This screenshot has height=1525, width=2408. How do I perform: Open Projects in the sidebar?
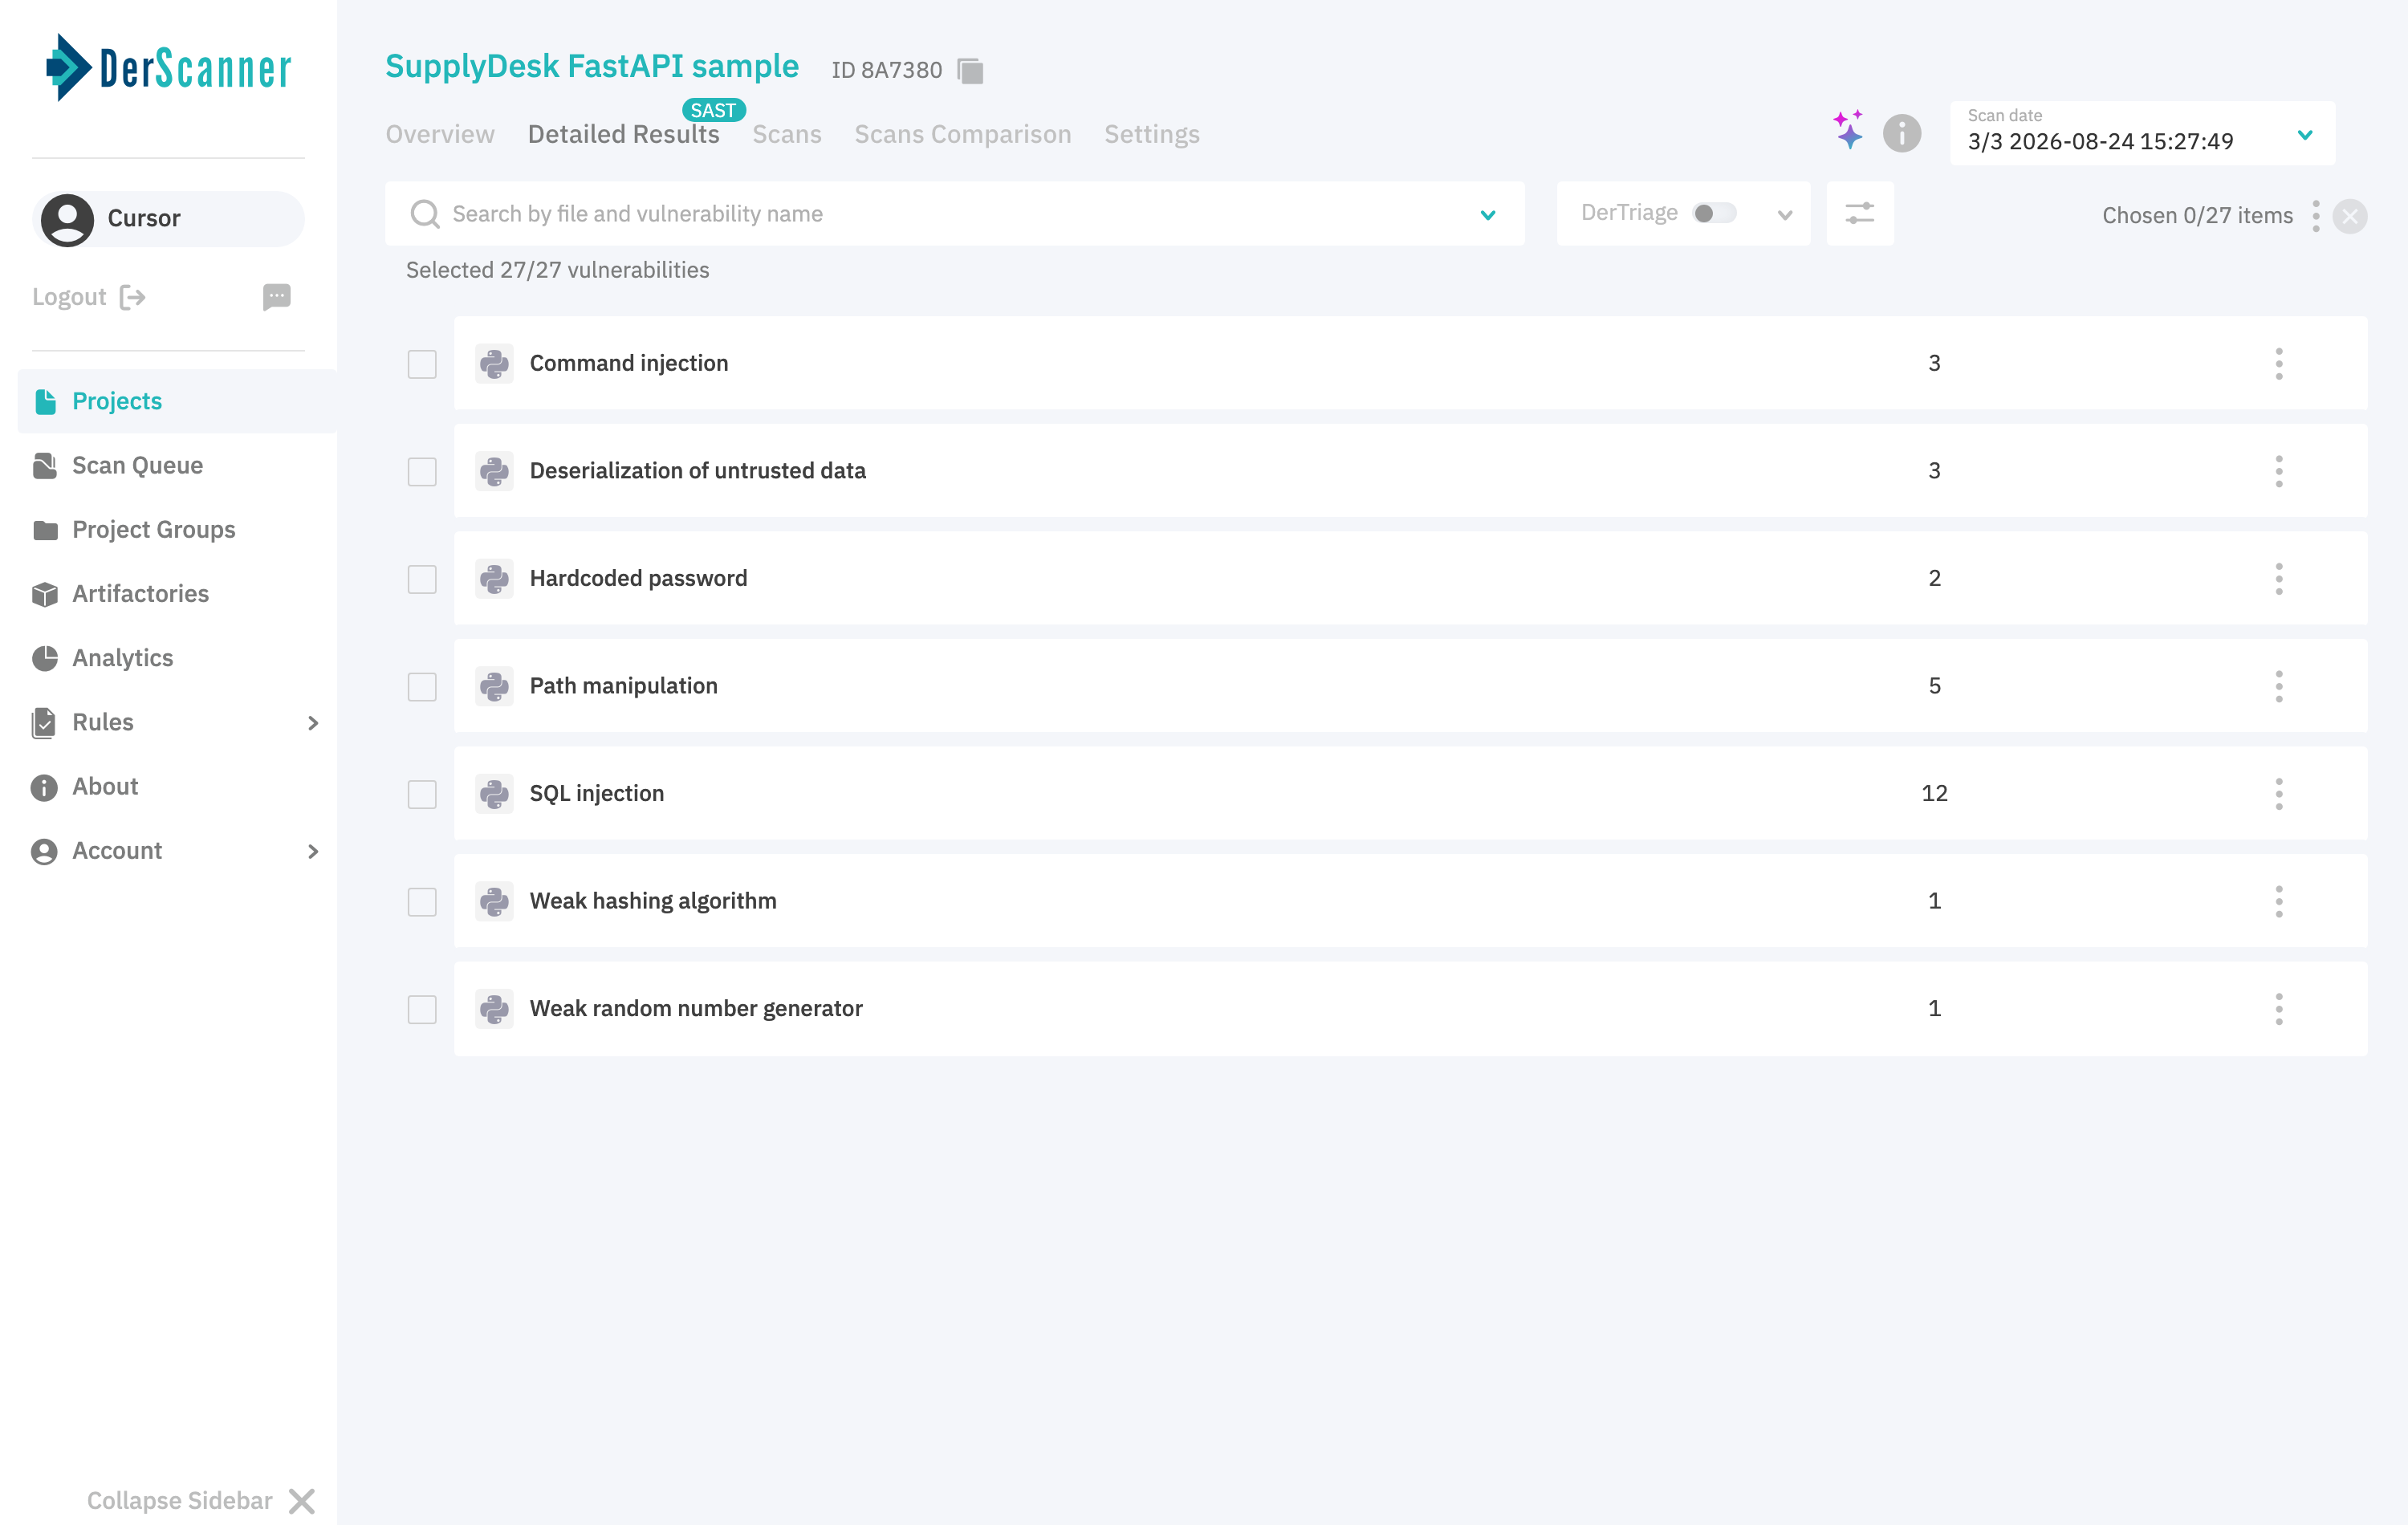(177, 401)
